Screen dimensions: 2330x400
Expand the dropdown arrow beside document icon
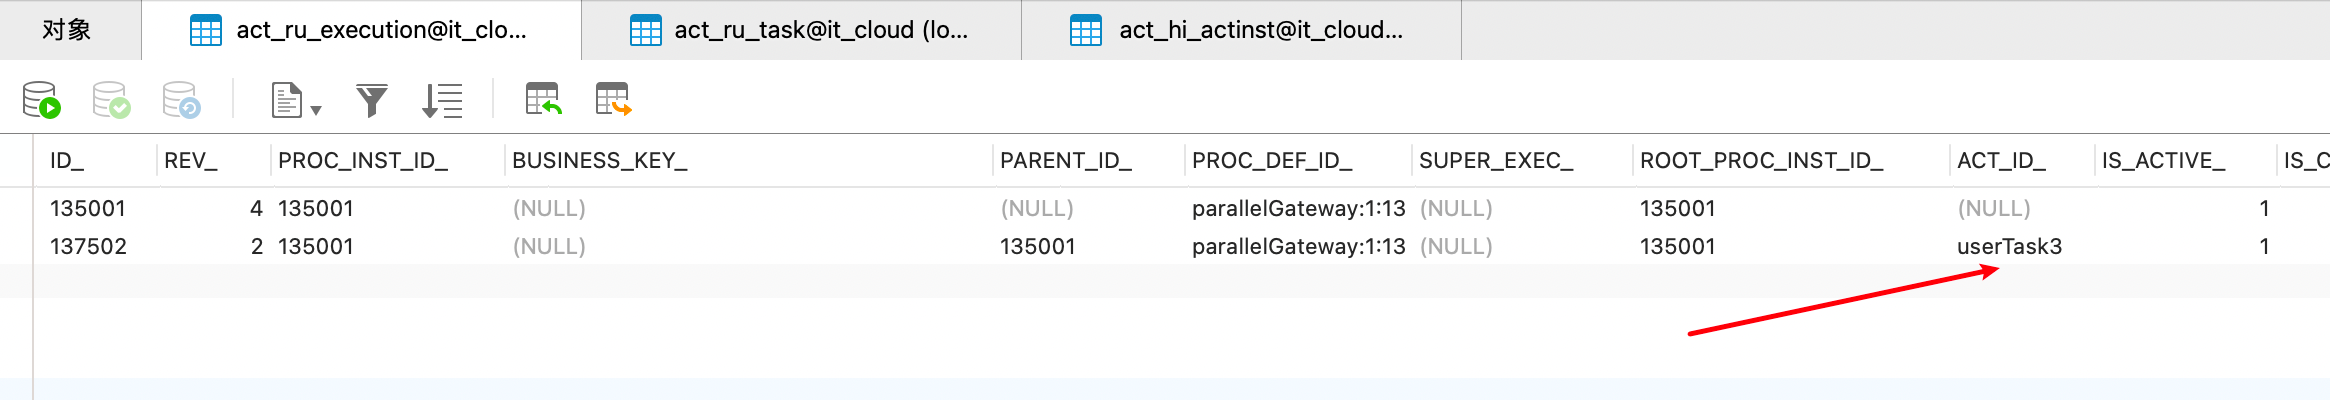point(316,110)
